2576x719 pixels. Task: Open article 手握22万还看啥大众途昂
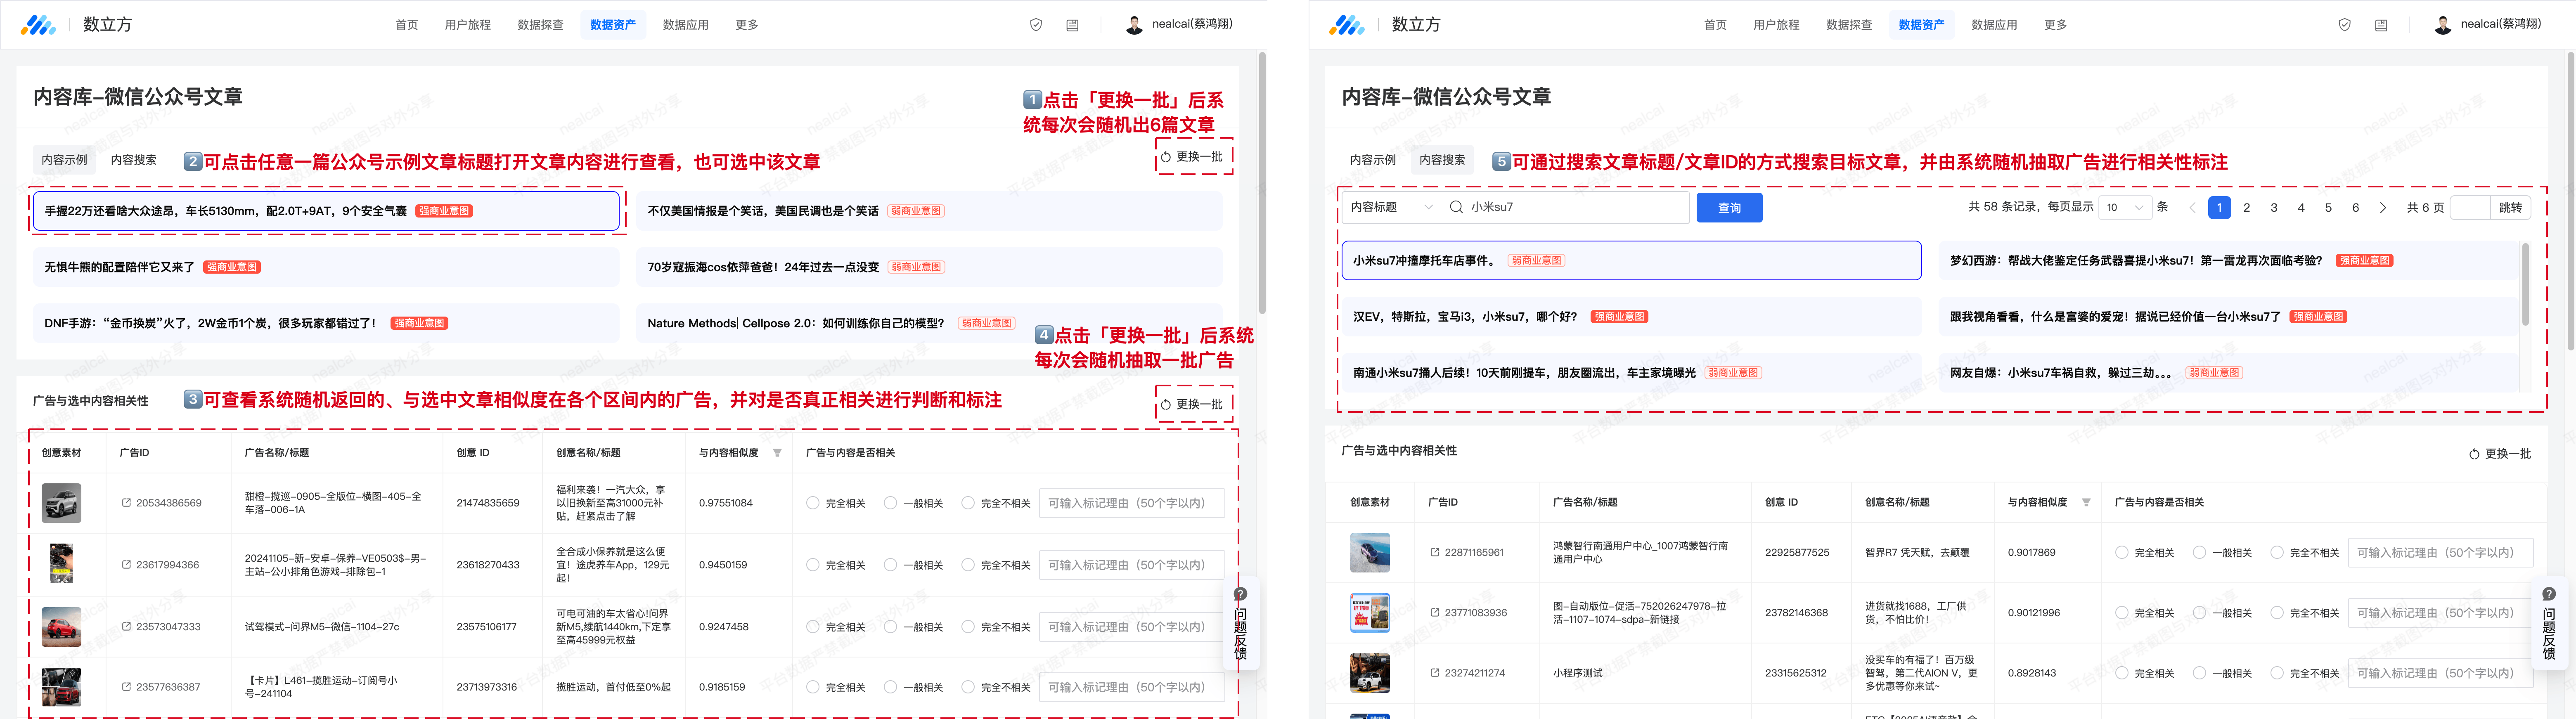226,211
